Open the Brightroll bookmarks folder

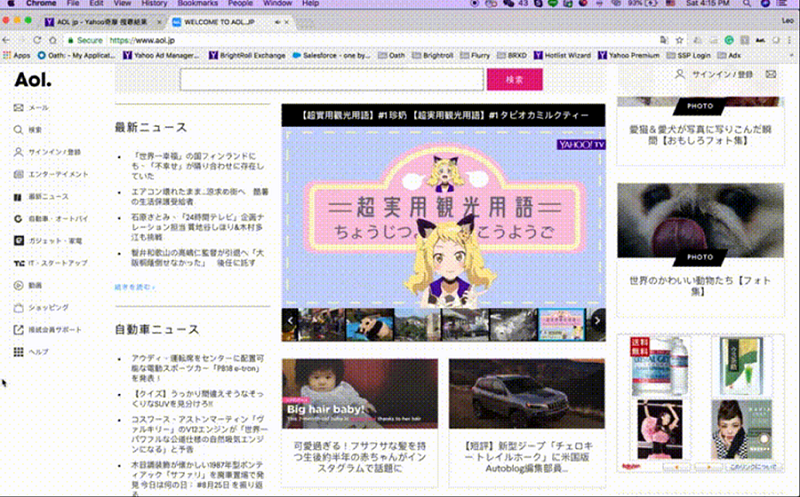433,55
